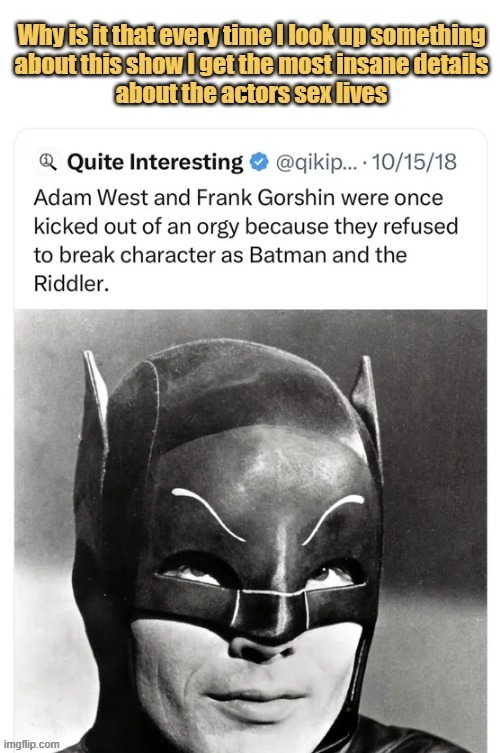This screenshot has height=753, width=500.
Task: Open the imgflip.com watermark link
Action: click(x=31, y=744)
